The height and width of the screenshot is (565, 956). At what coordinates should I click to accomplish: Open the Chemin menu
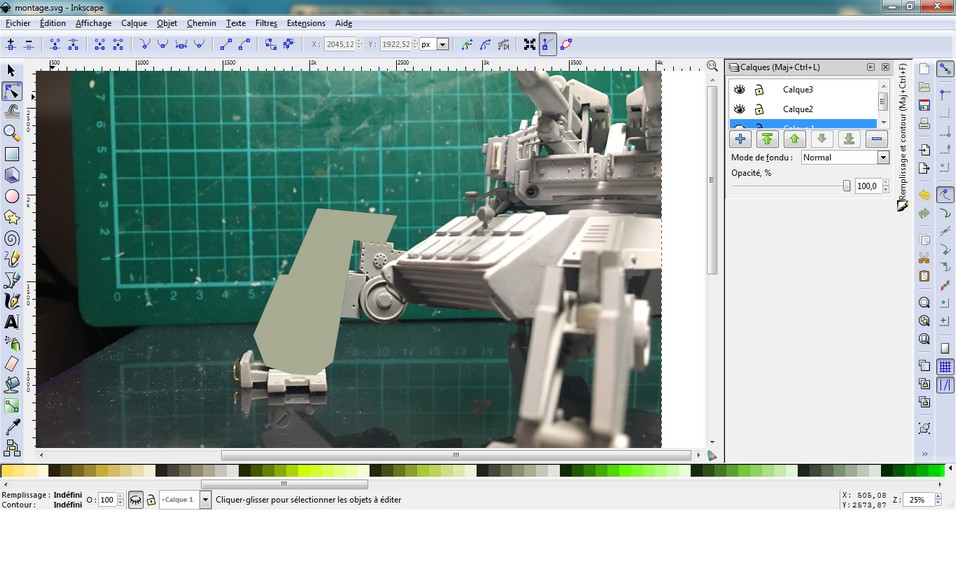201,23
